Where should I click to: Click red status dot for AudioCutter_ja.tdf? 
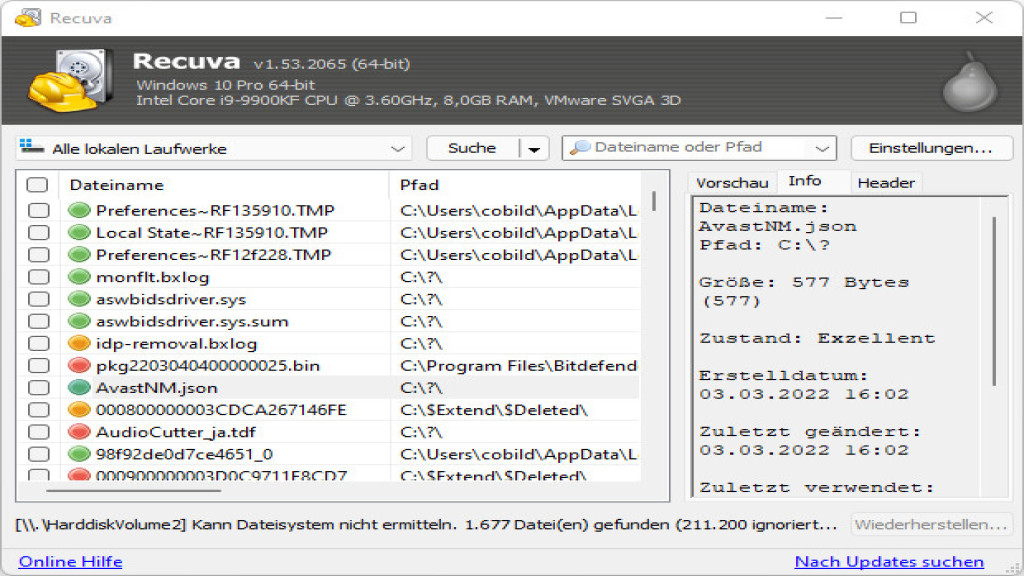(x=79, y=432)
